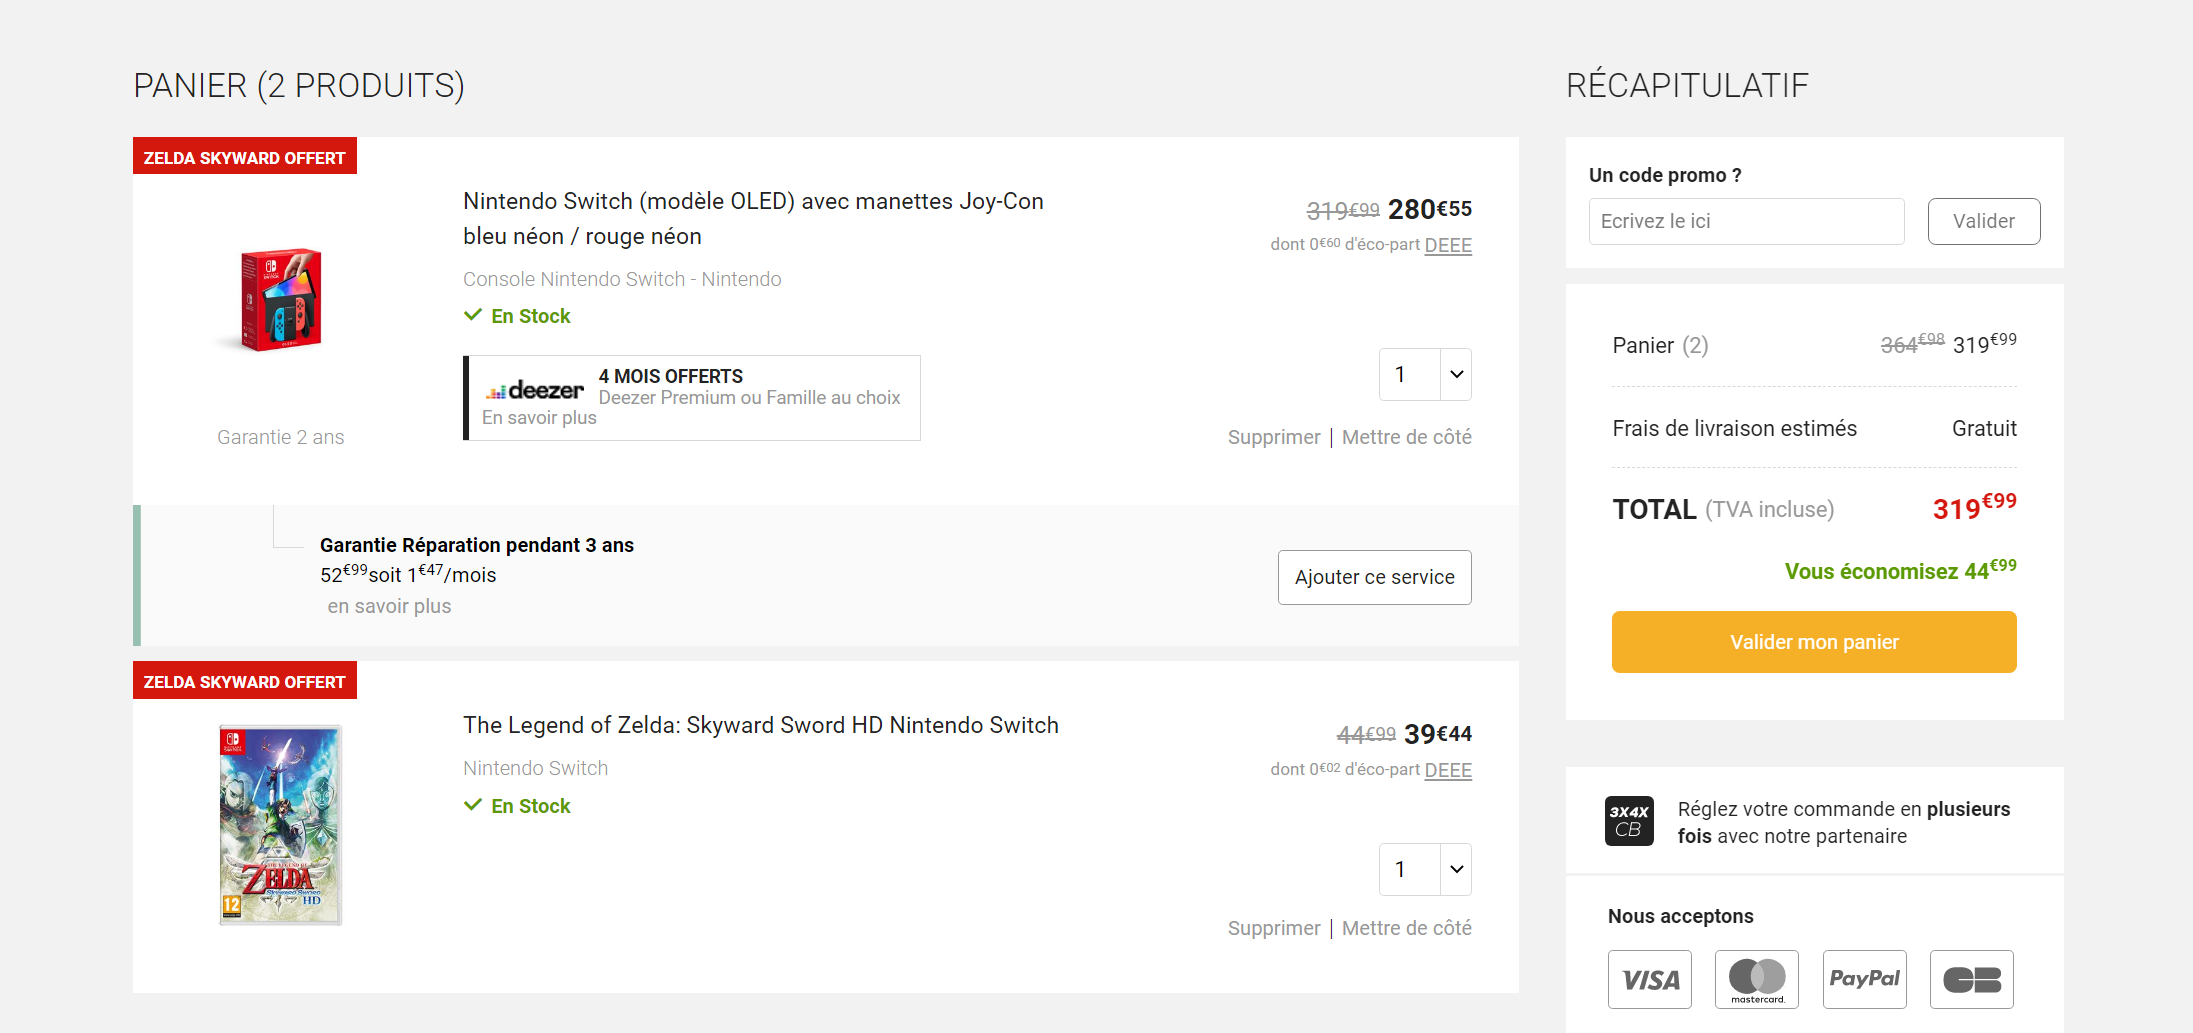Click 'Vous économisez 44€99' text
The image size is (2193, 1033).
[x=1900, y=570]
